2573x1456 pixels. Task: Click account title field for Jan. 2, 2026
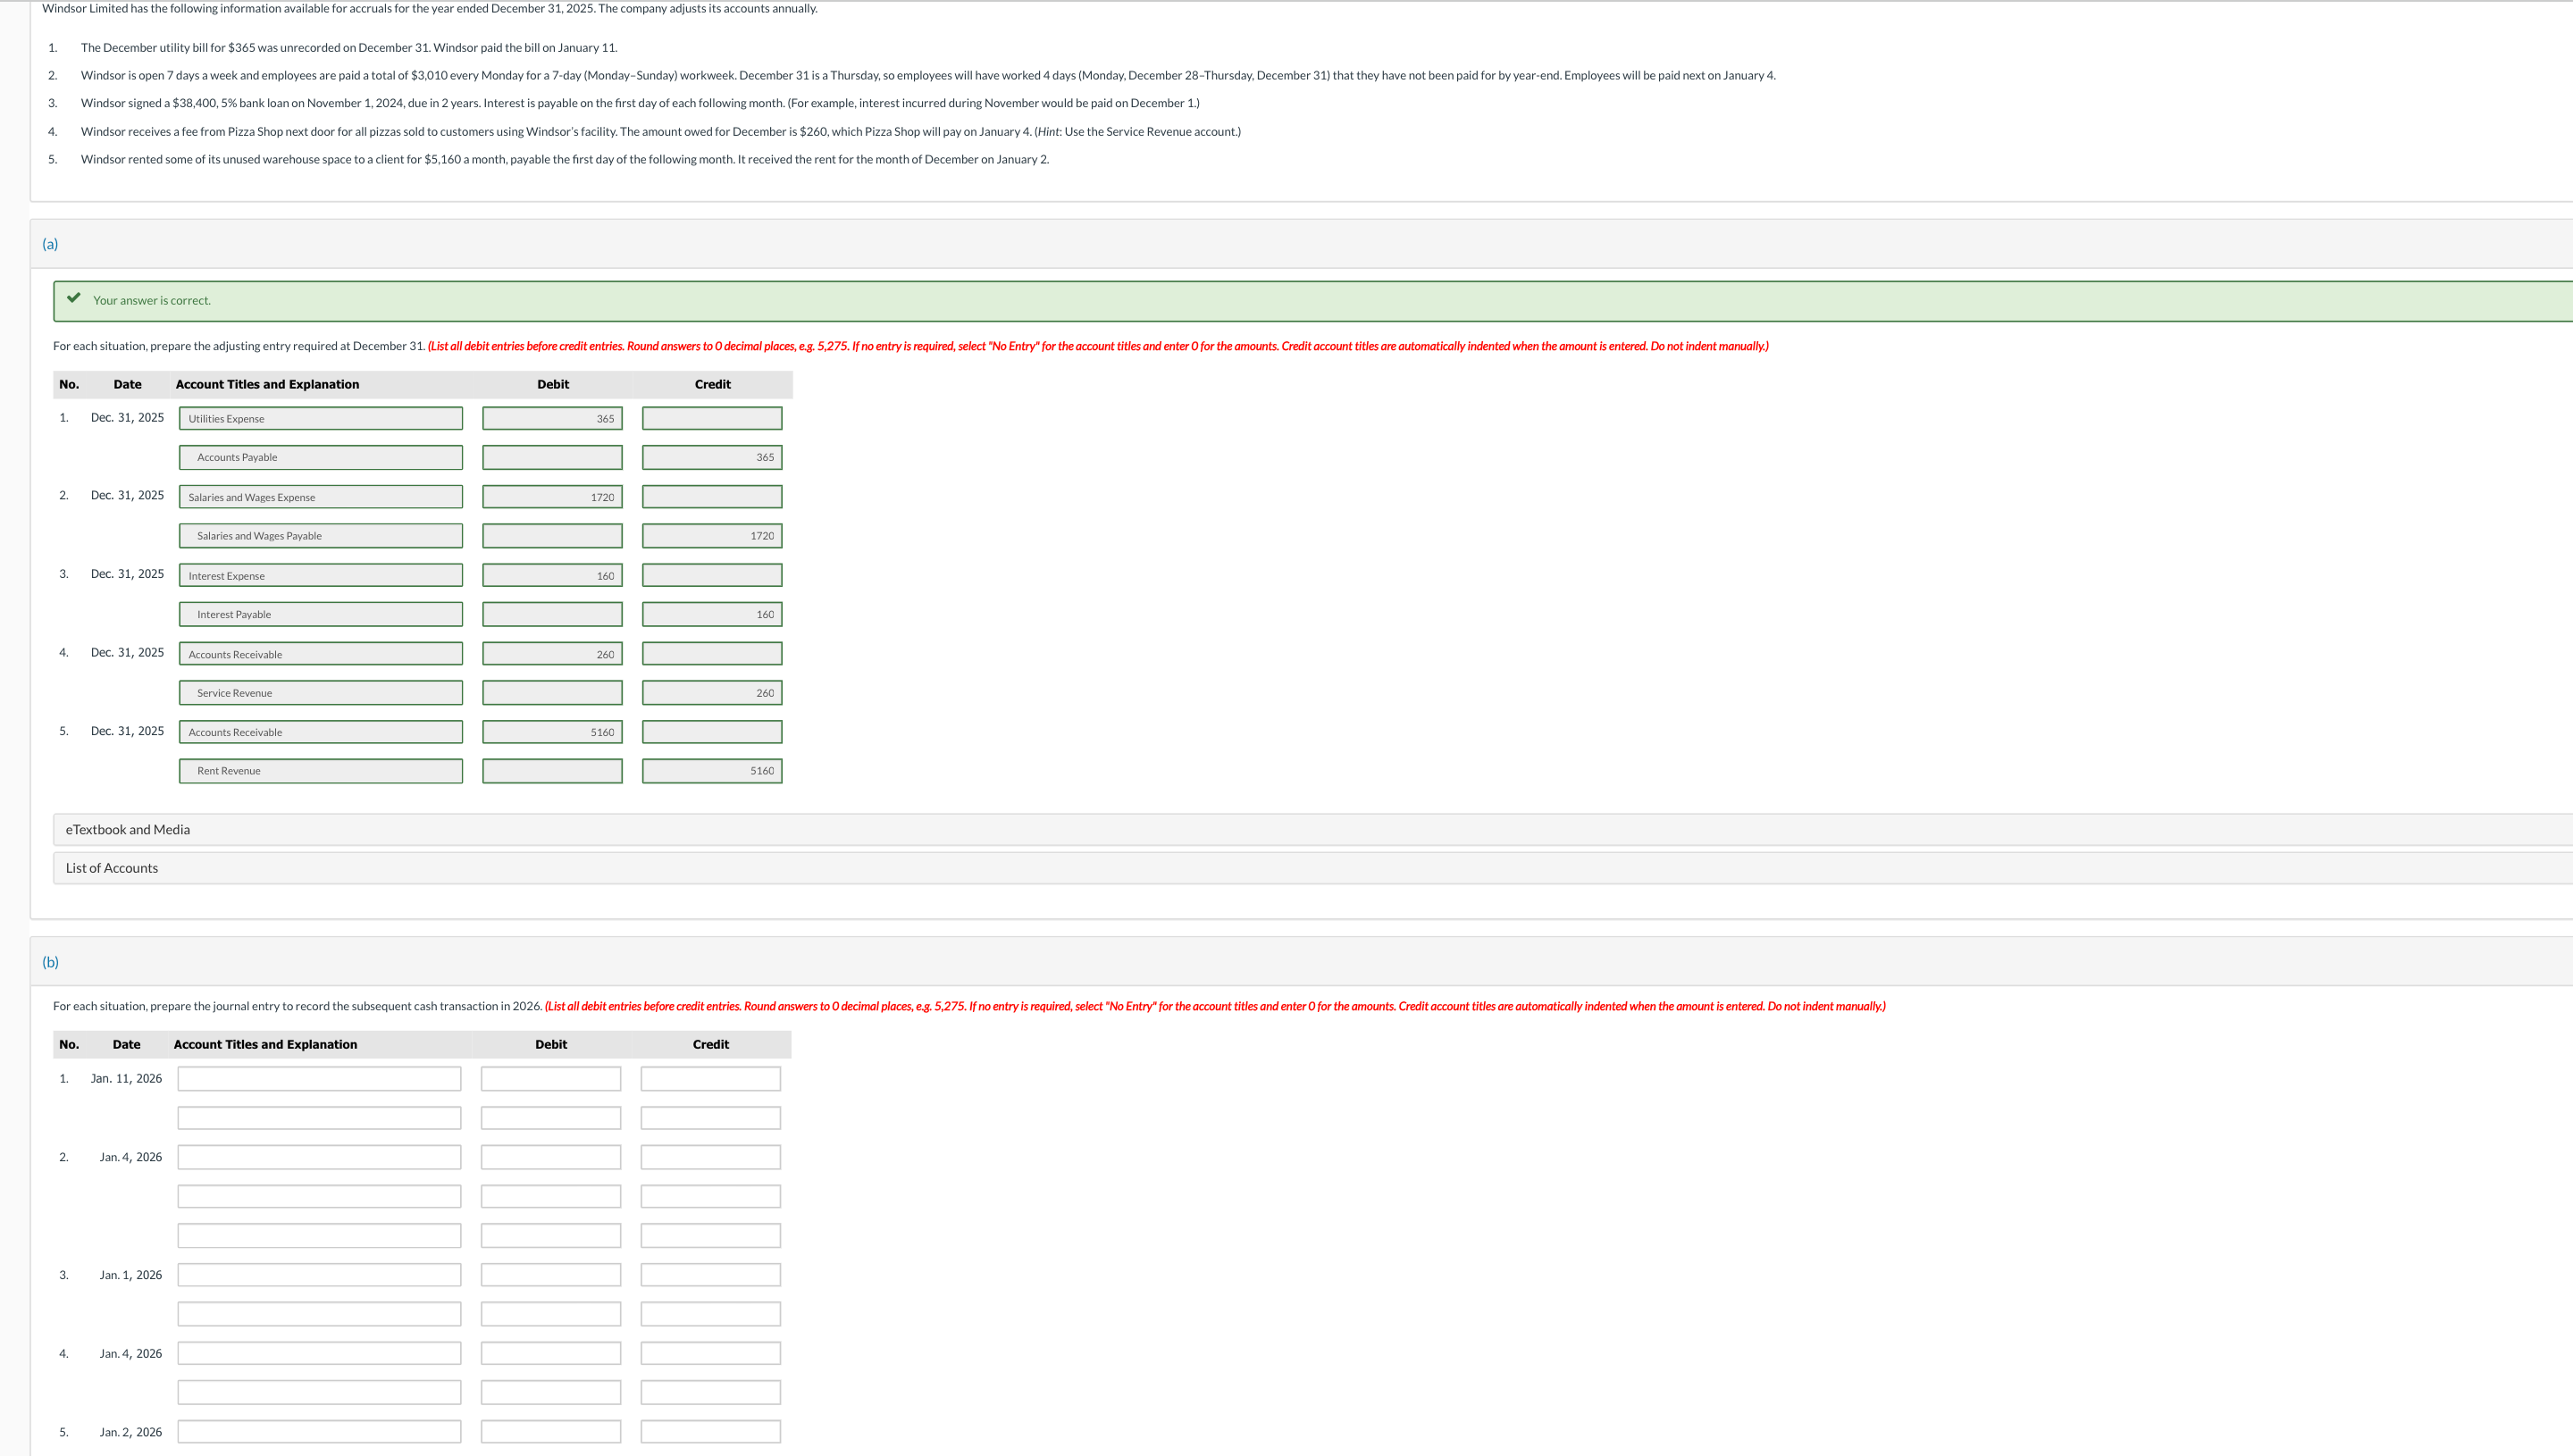(319, 1432)
